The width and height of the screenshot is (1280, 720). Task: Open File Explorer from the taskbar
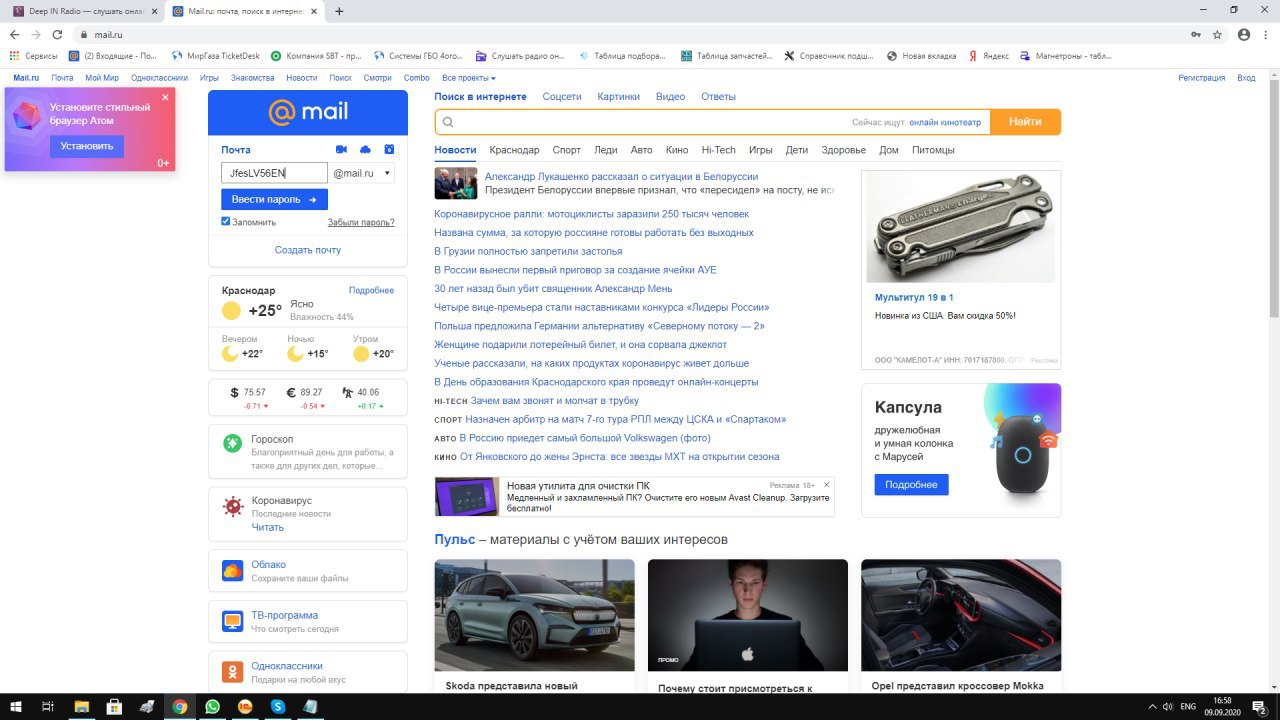pyautogui.click(x=81, y=706)
